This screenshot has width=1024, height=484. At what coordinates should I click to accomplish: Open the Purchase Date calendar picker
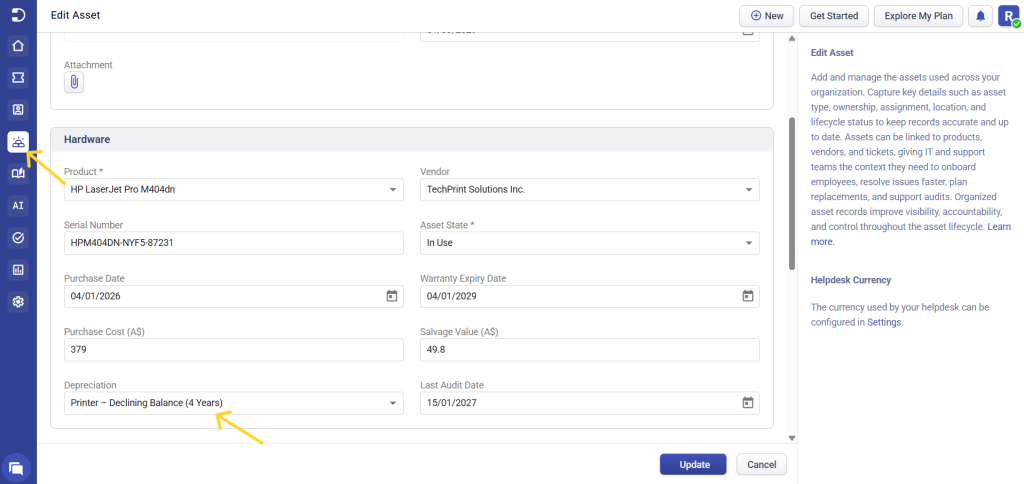pos(391,296)
